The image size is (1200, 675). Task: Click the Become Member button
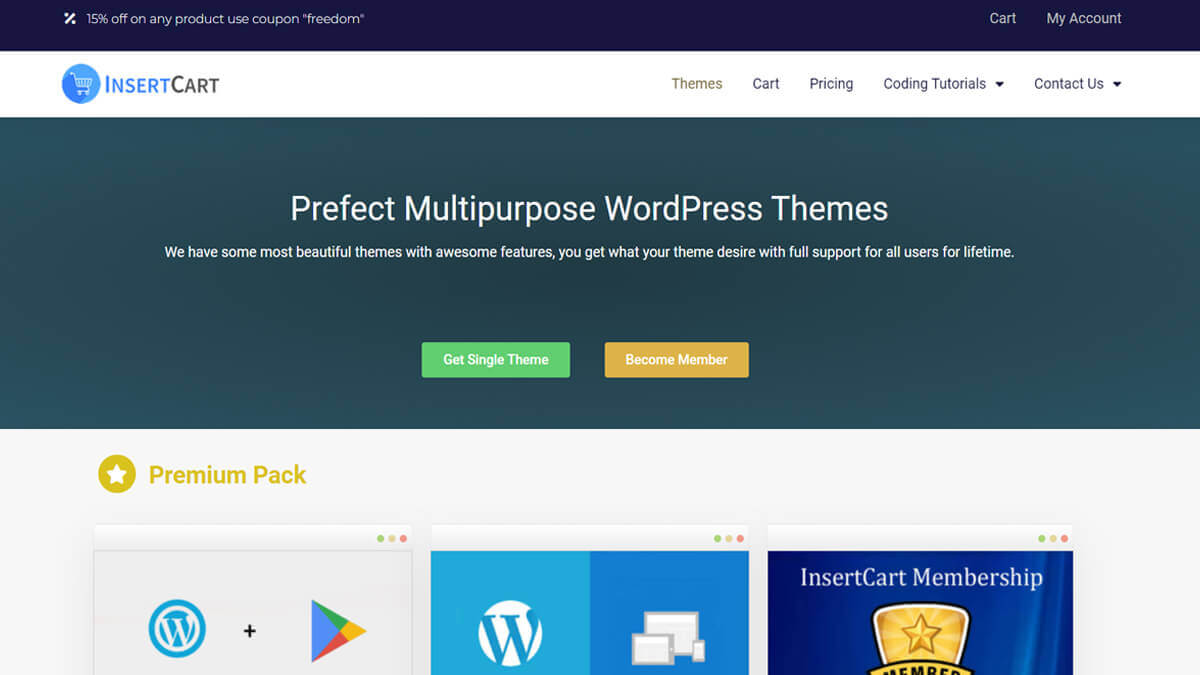pyautogui.click(x=676, y=359)
